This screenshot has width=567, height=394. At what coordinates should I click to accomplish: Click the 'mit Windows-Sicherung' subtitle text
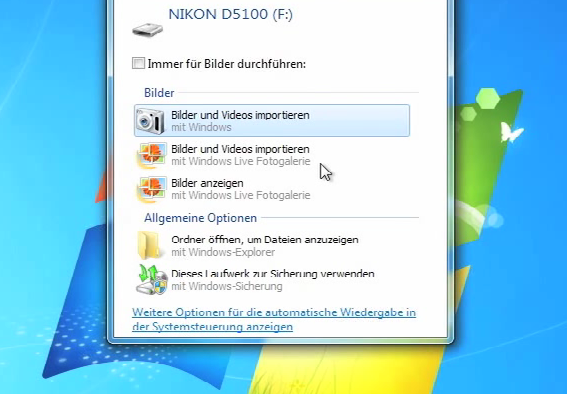[x=227, y=286]
